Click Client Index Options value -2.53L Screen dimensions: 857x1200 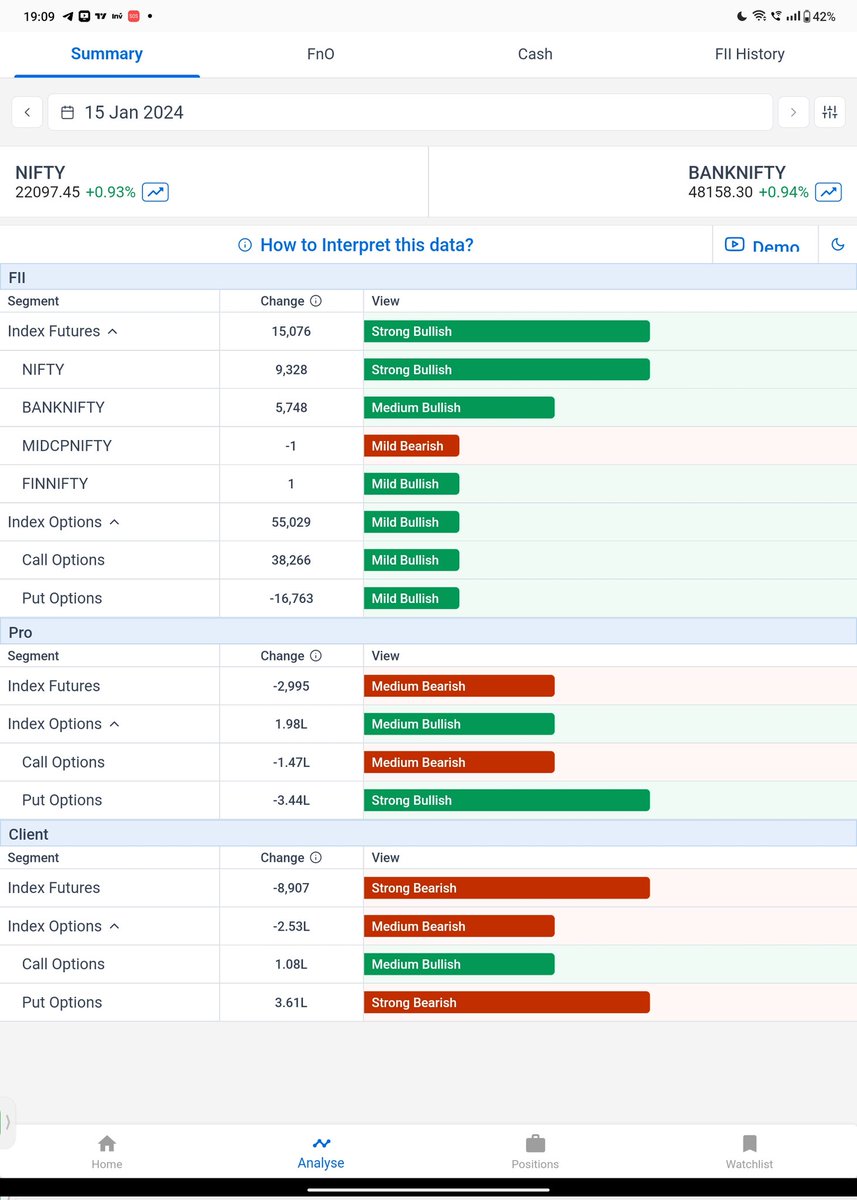(291, 926)
